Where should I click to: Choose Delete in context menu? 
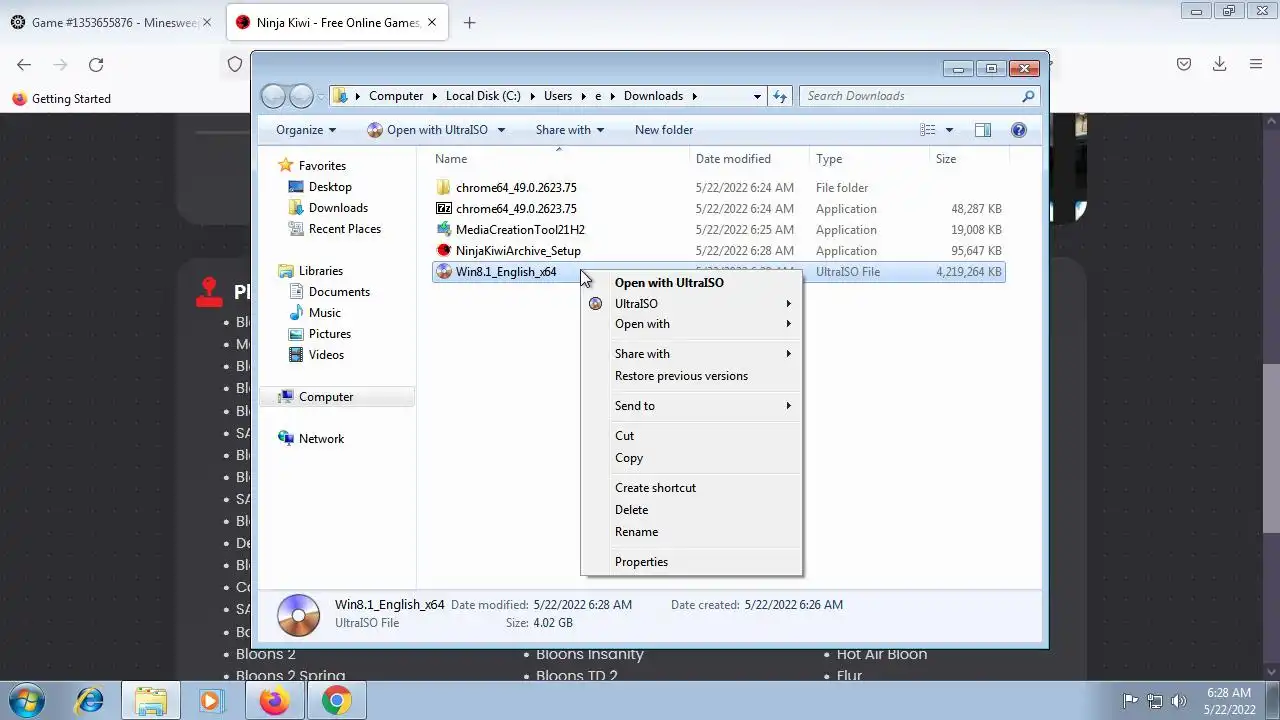631,510
